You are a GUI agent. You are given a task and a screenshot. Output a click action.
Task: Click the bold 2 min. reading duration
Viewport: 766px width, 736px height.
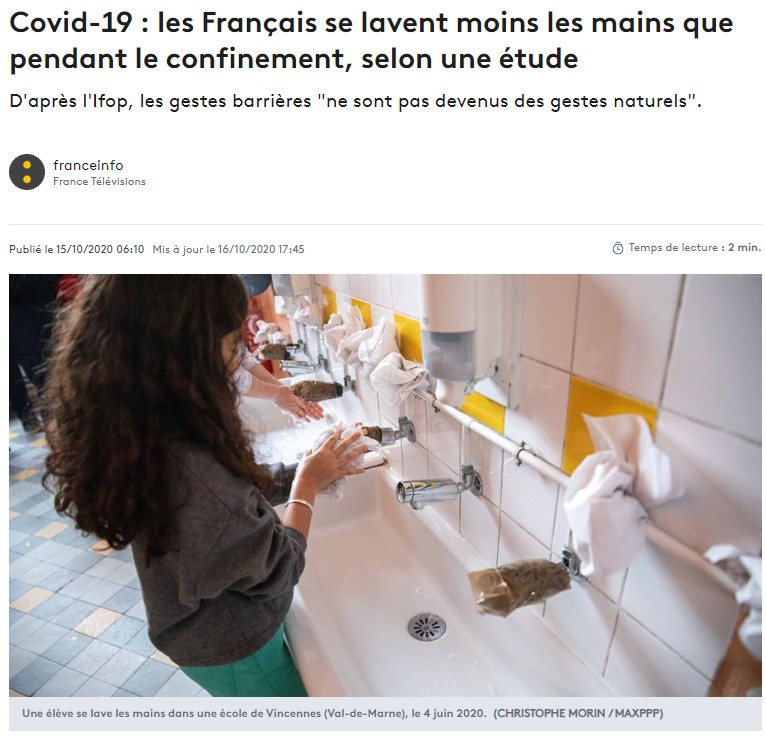(x=745, y=248)
